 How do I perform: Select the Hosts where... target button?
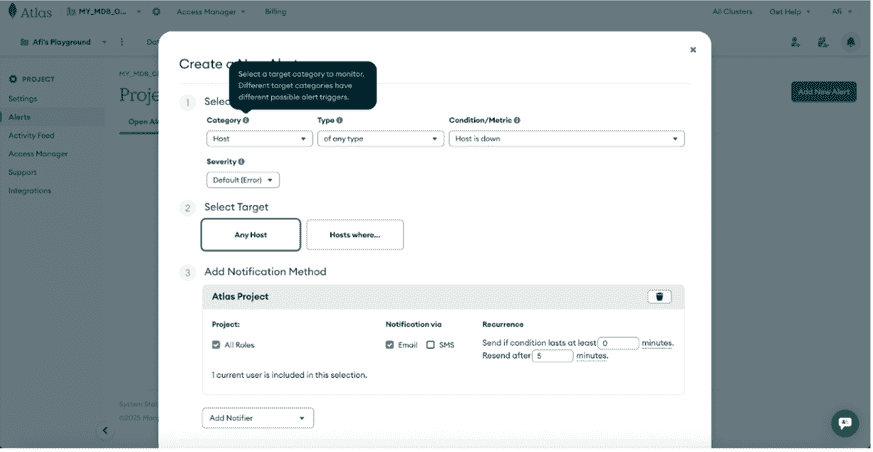click(x=355, y=235)
